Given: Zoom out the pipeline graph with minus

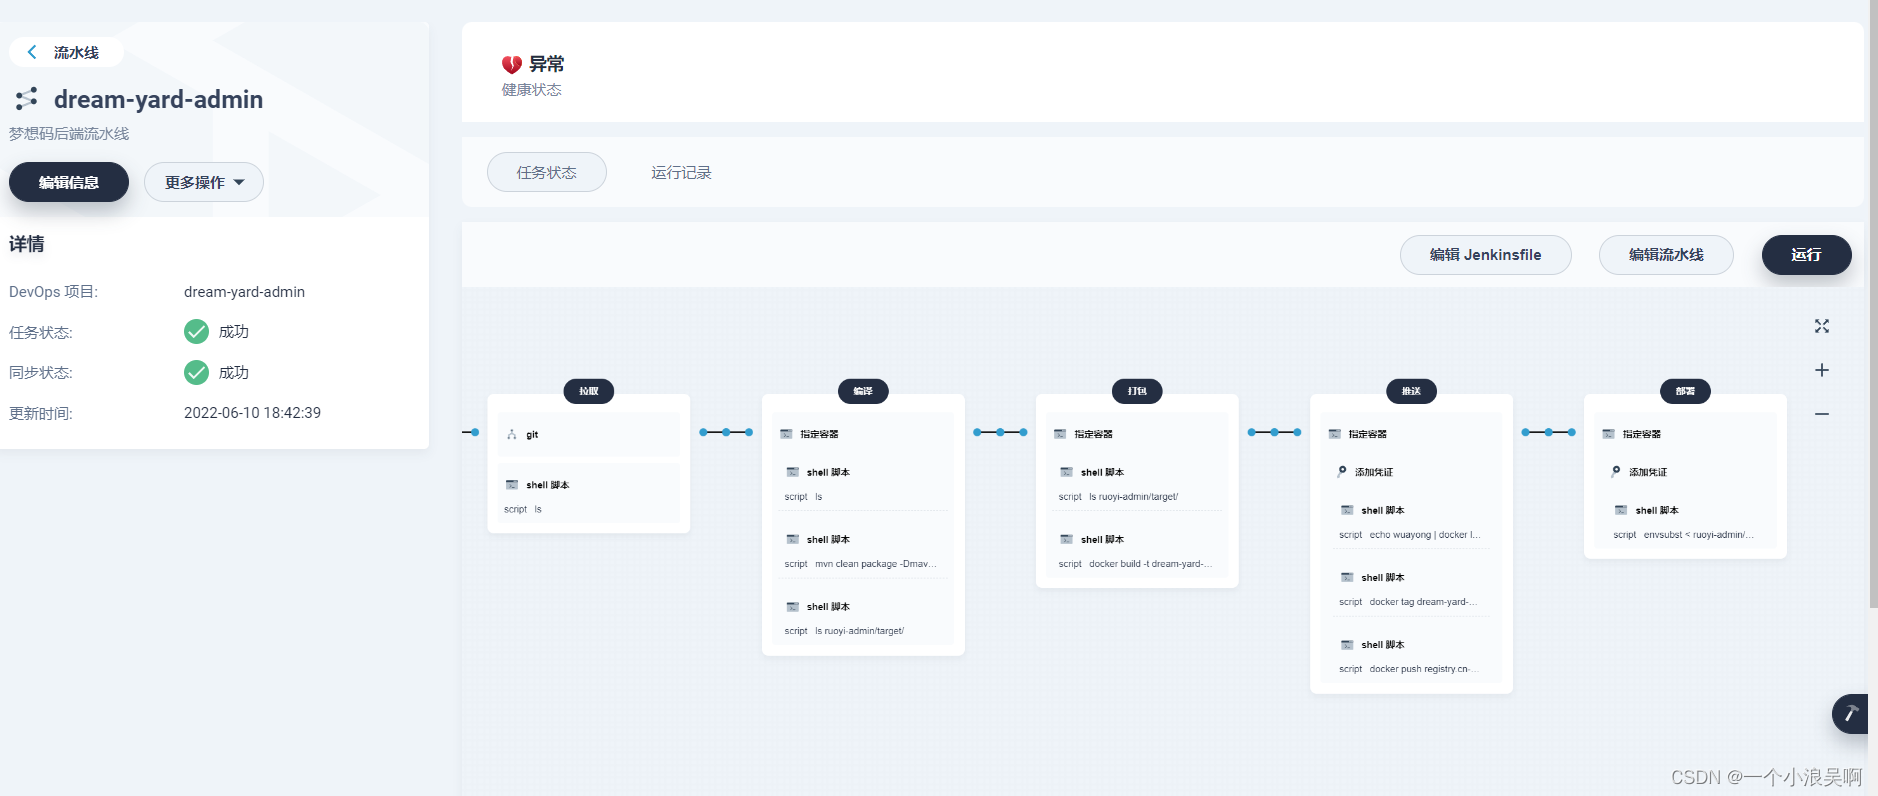Looking at the screenshot, I should click(1822, 414).
